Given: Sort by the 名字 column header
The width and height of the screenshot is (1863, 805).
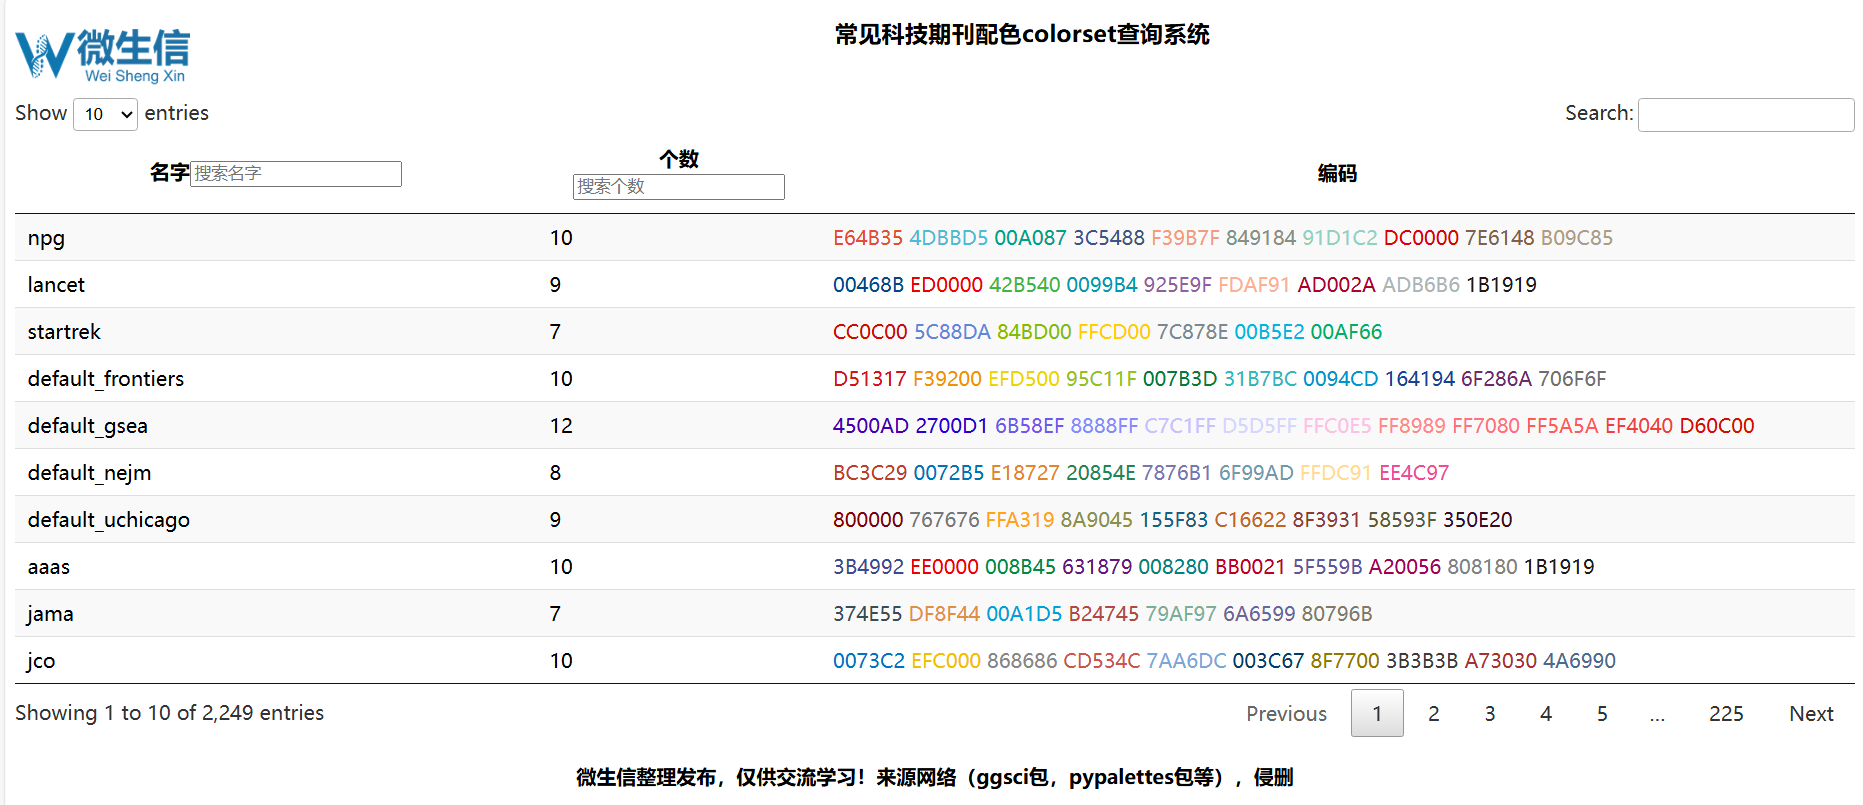Looking at the screenshot, I should click(170, 173).
